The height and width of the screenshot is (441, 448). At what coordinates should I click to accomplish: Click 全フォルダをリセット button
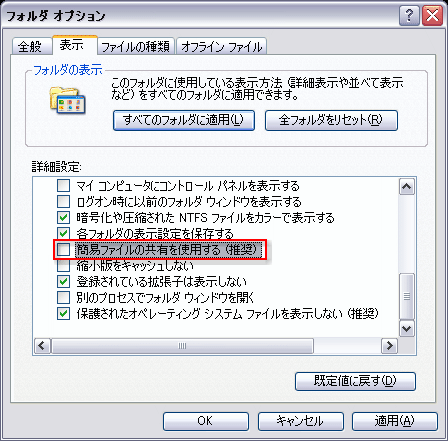331,120
